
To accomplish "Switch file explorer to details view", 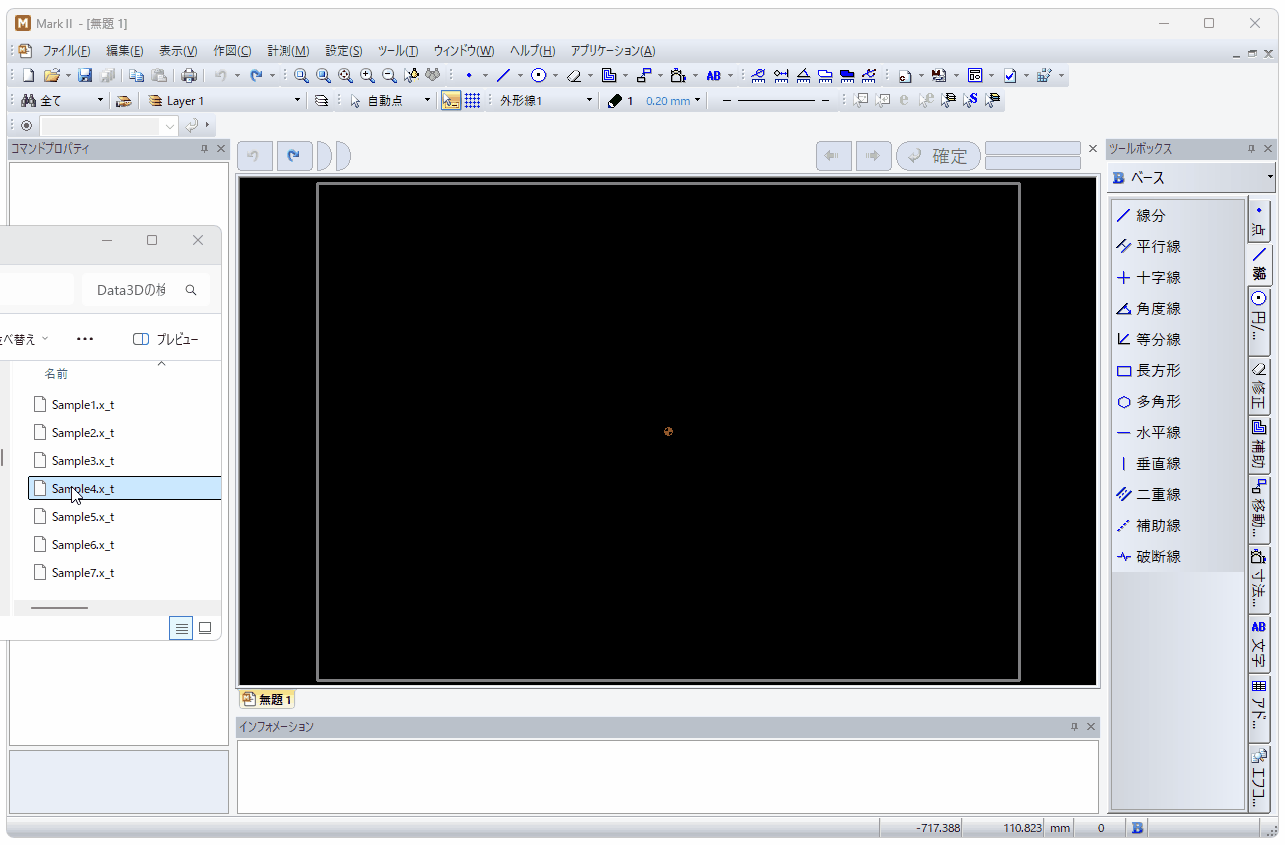I will click(x=181, y=628).
